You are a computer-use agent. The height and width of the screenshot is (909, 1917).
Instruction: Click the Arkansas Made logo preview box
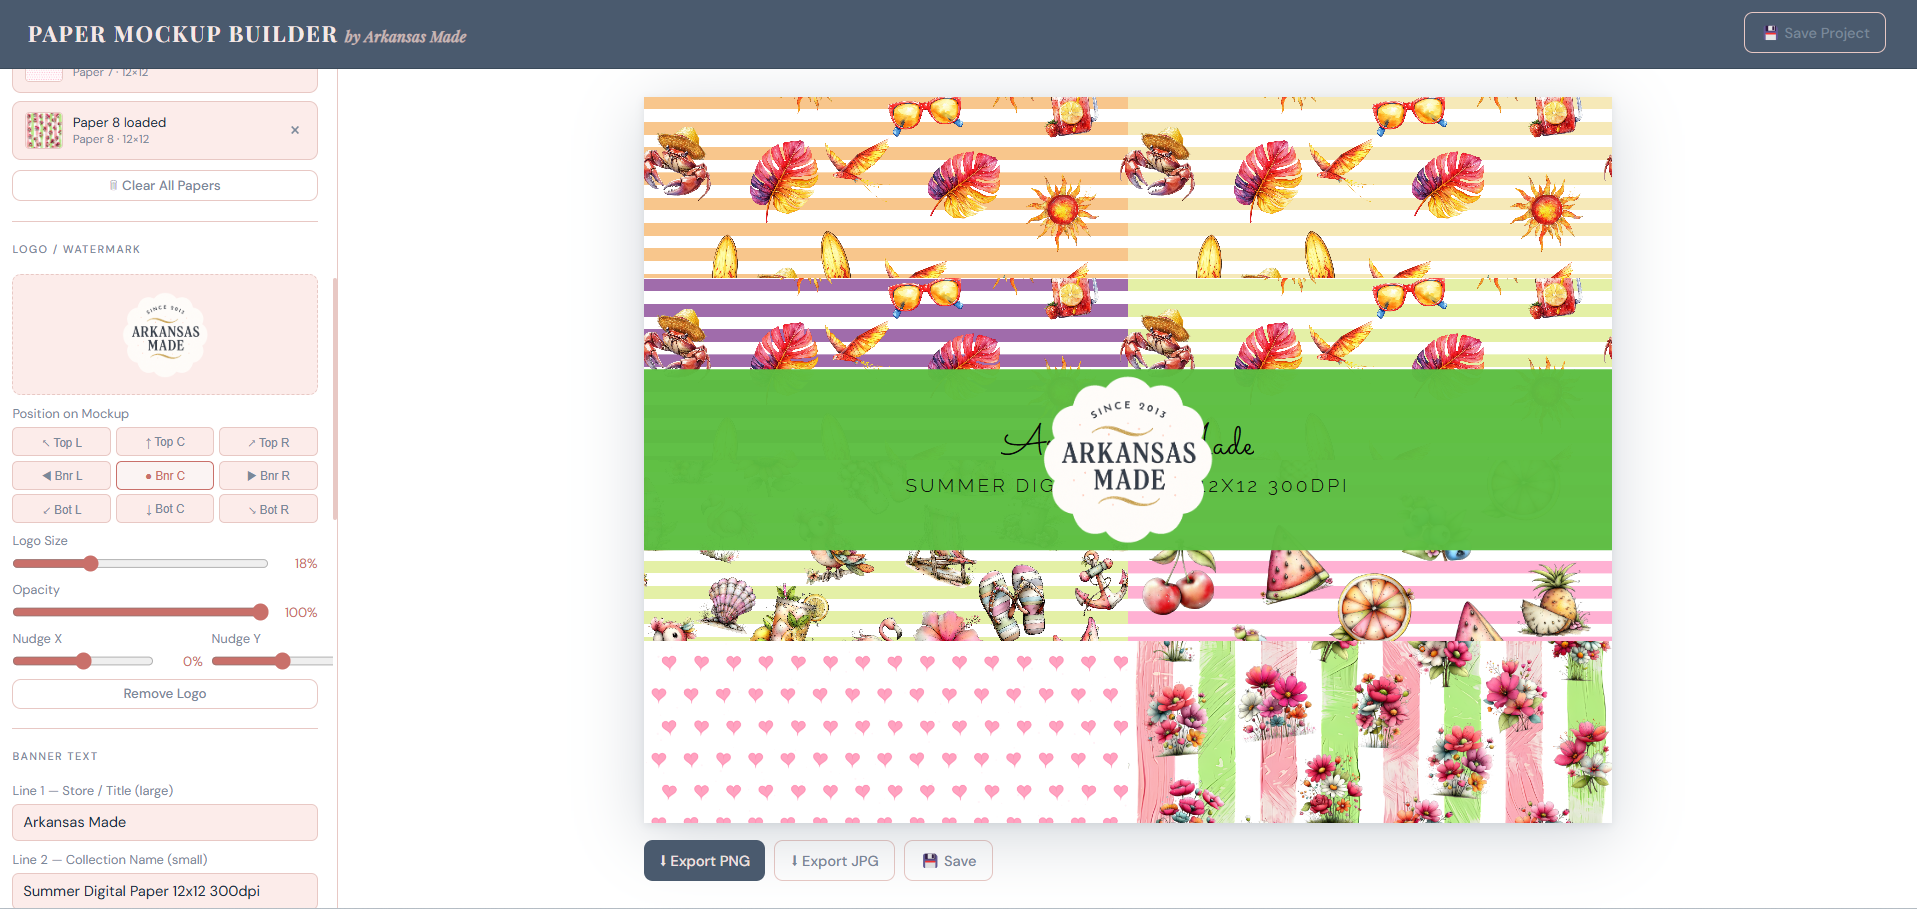tap(165, 334)
